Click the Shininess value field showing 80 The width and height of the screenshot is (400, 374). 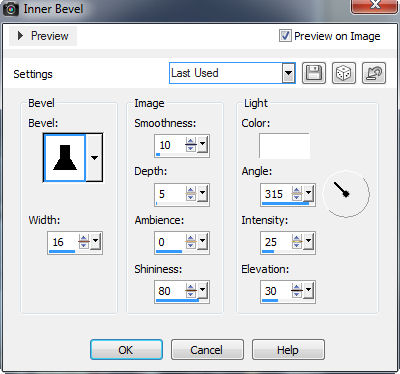pyautogui.click(x=170, y=291)
